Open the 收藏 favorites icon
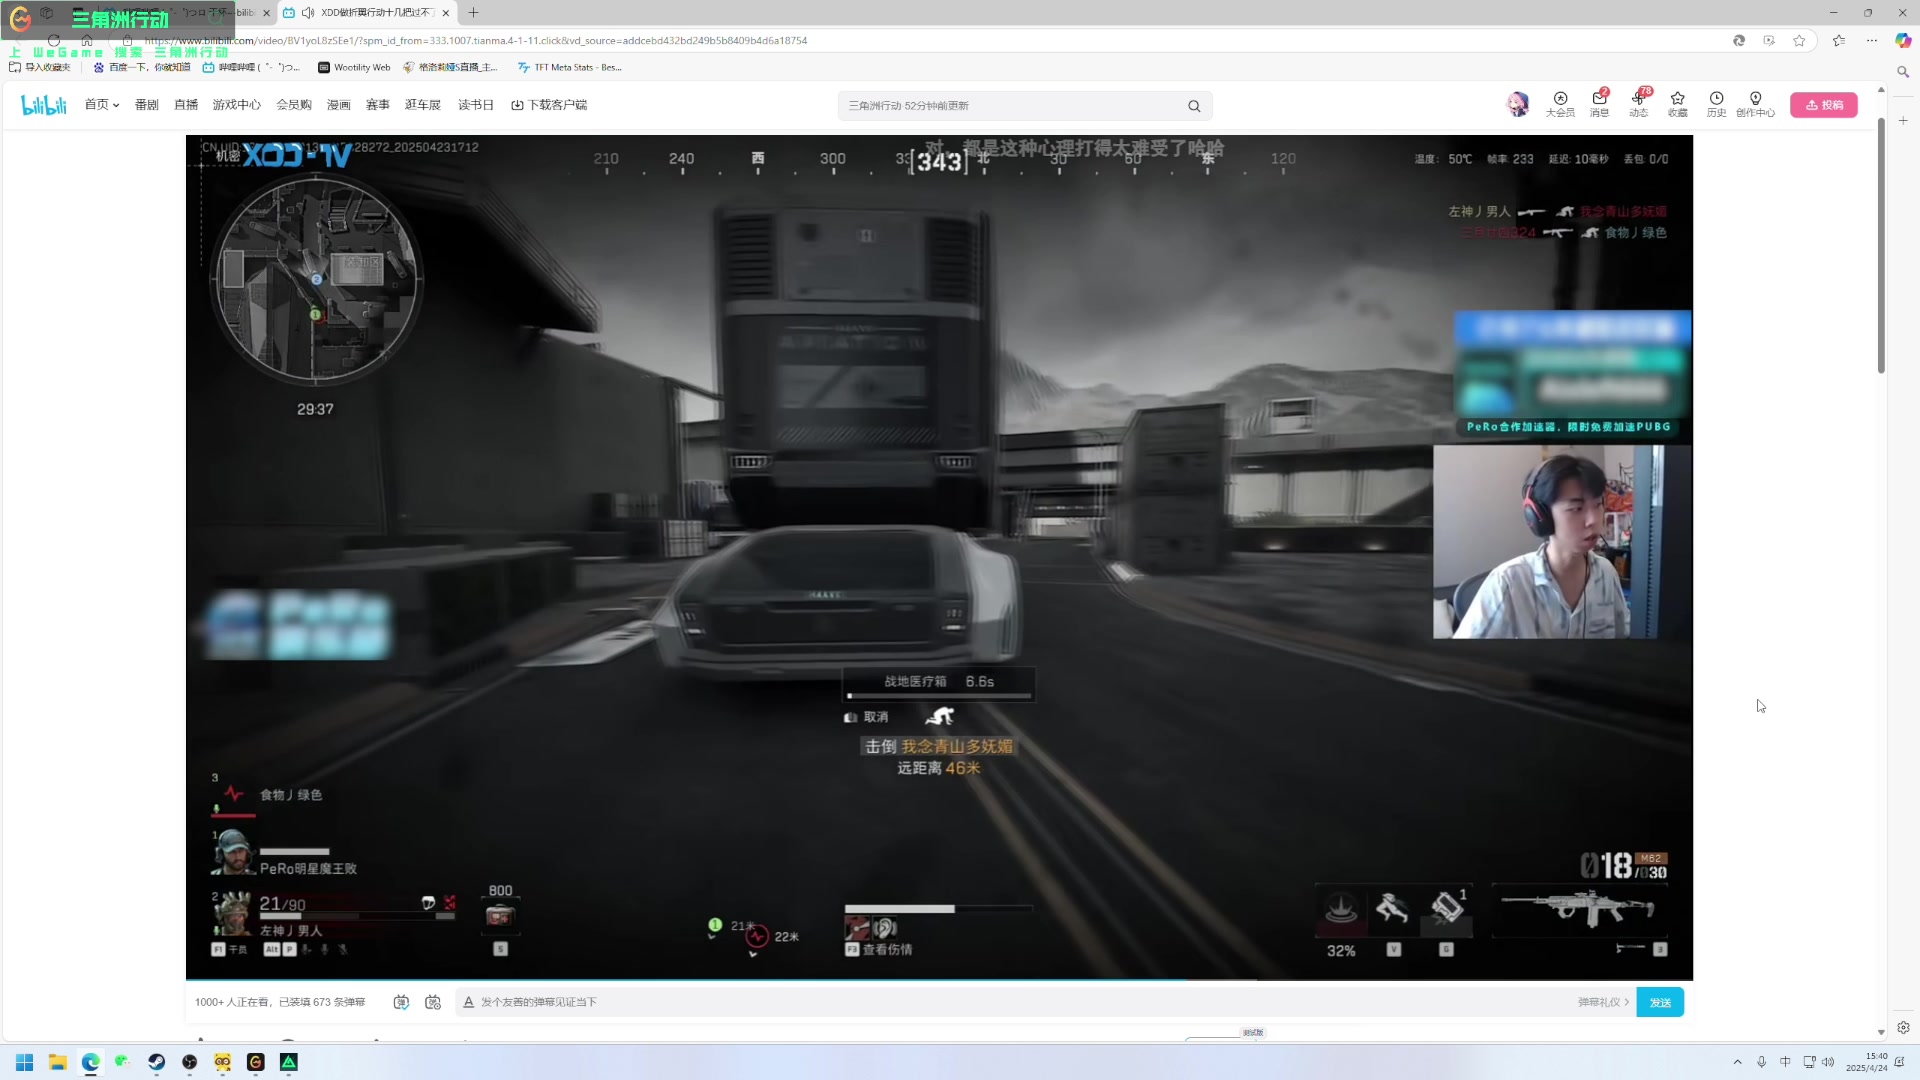Screen dimensions: 1920x1080 pos(1677,104)
